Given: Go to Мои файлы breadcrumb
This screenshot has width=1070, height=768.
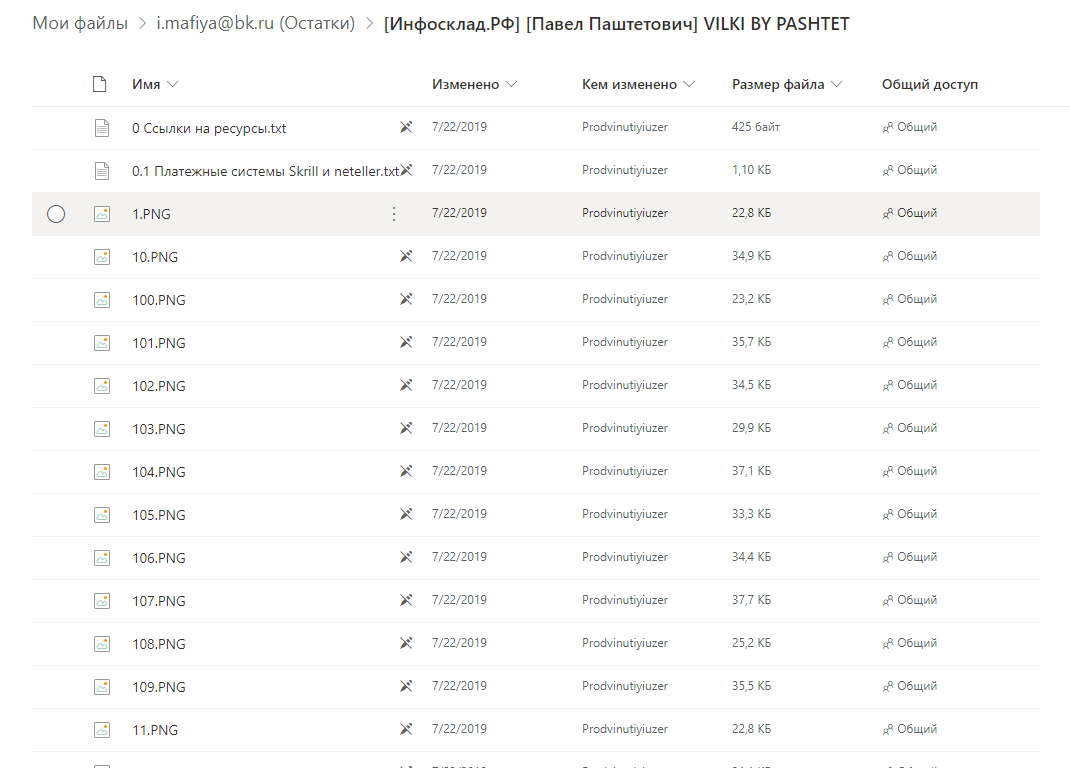Looking at the screenshot, I should point(80,23).
